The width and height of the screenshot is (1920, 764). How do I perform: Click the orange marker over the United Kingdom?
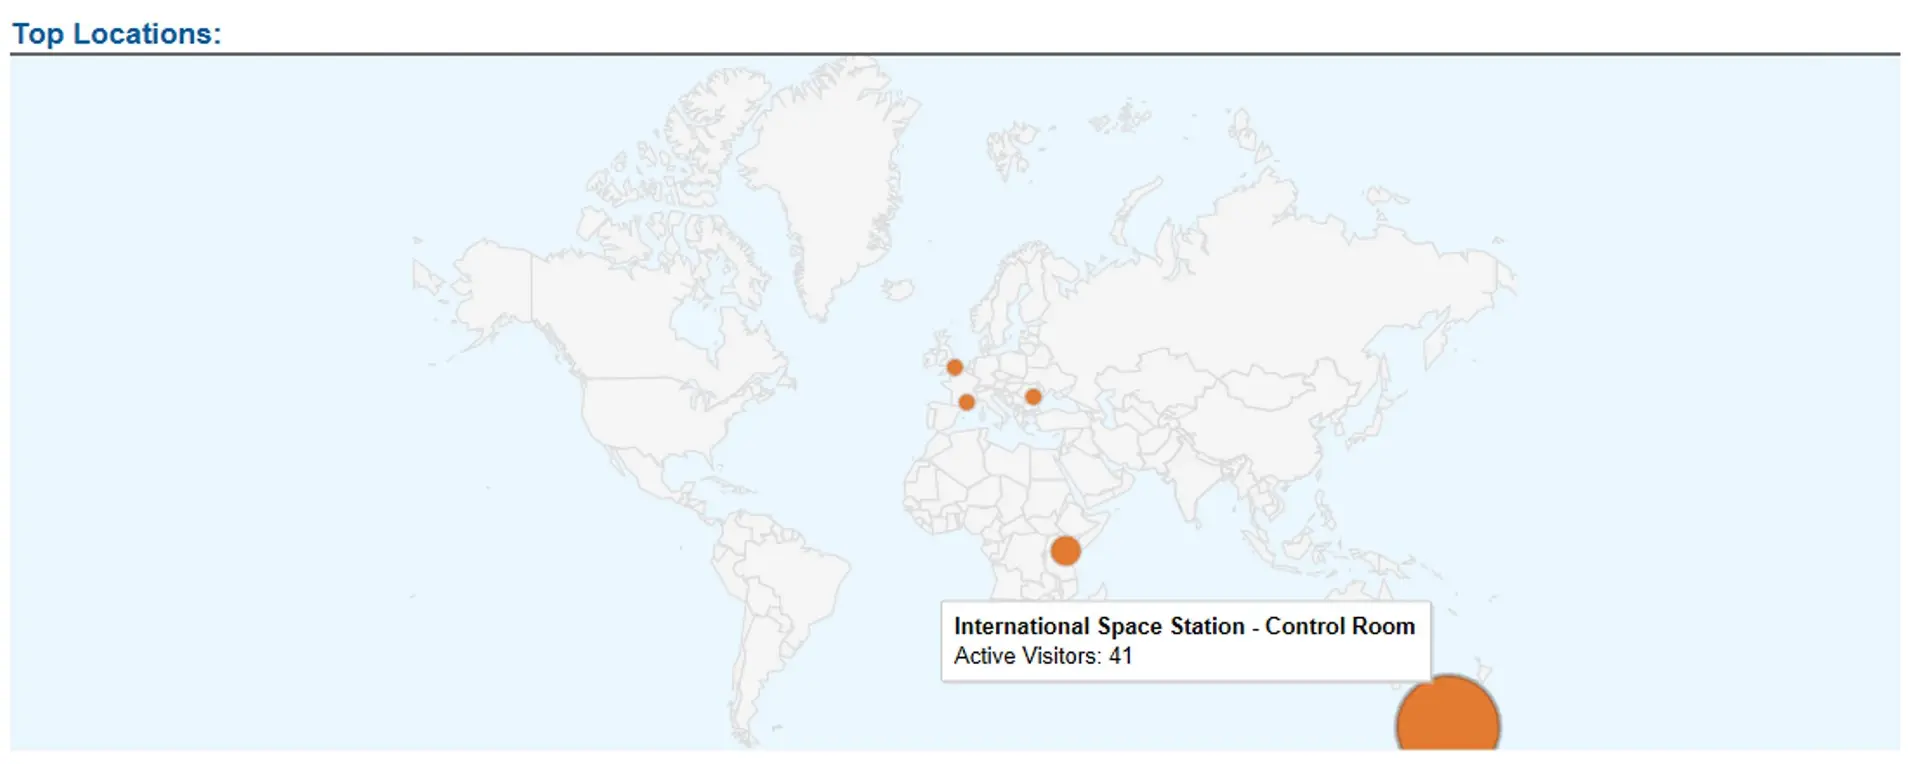pos(955,367)
